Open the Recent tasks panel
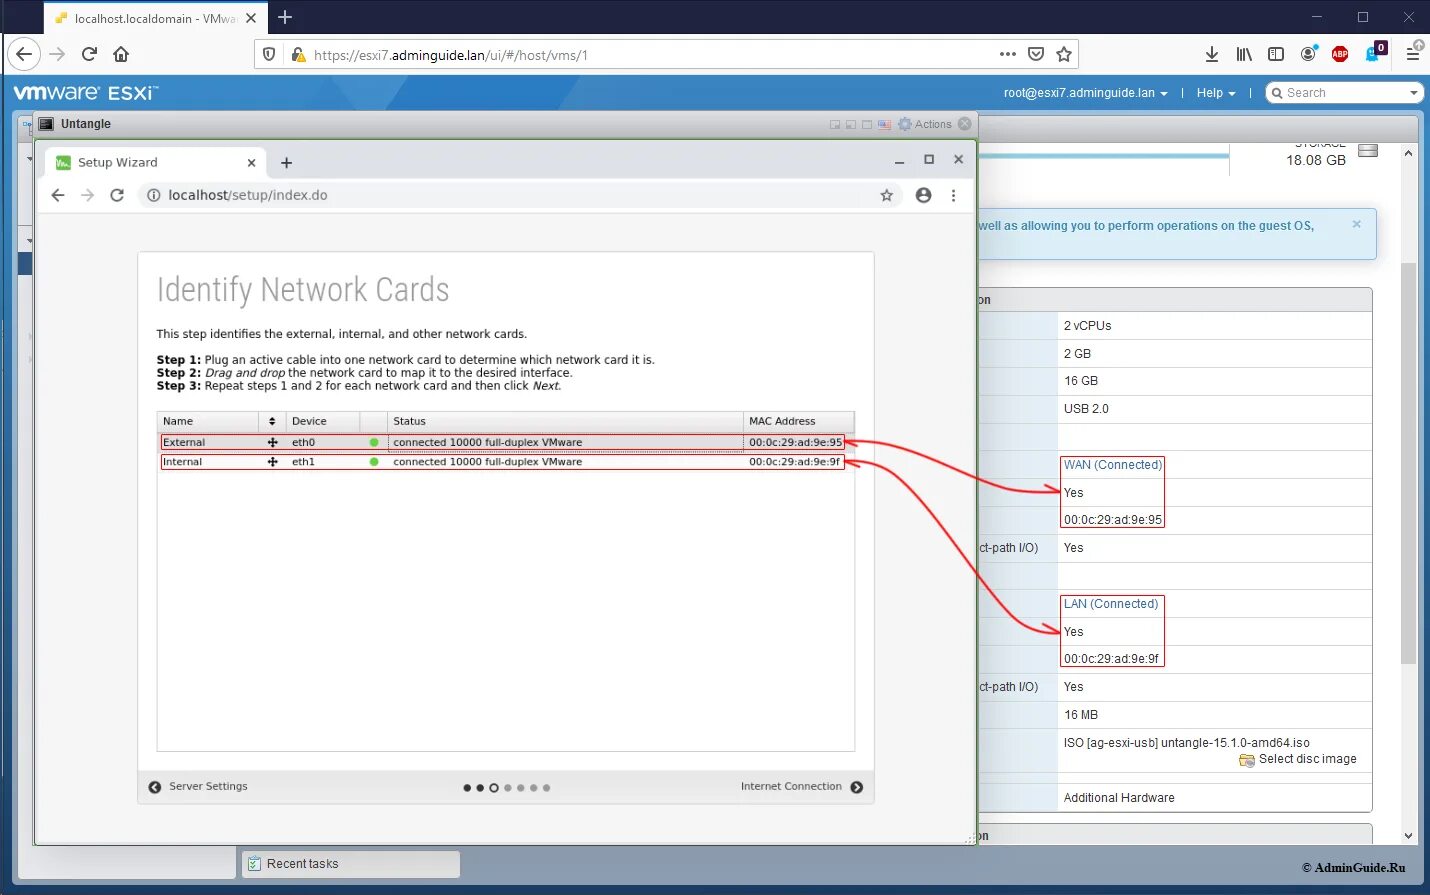1430x895 pixels. [x=350, y=864]
